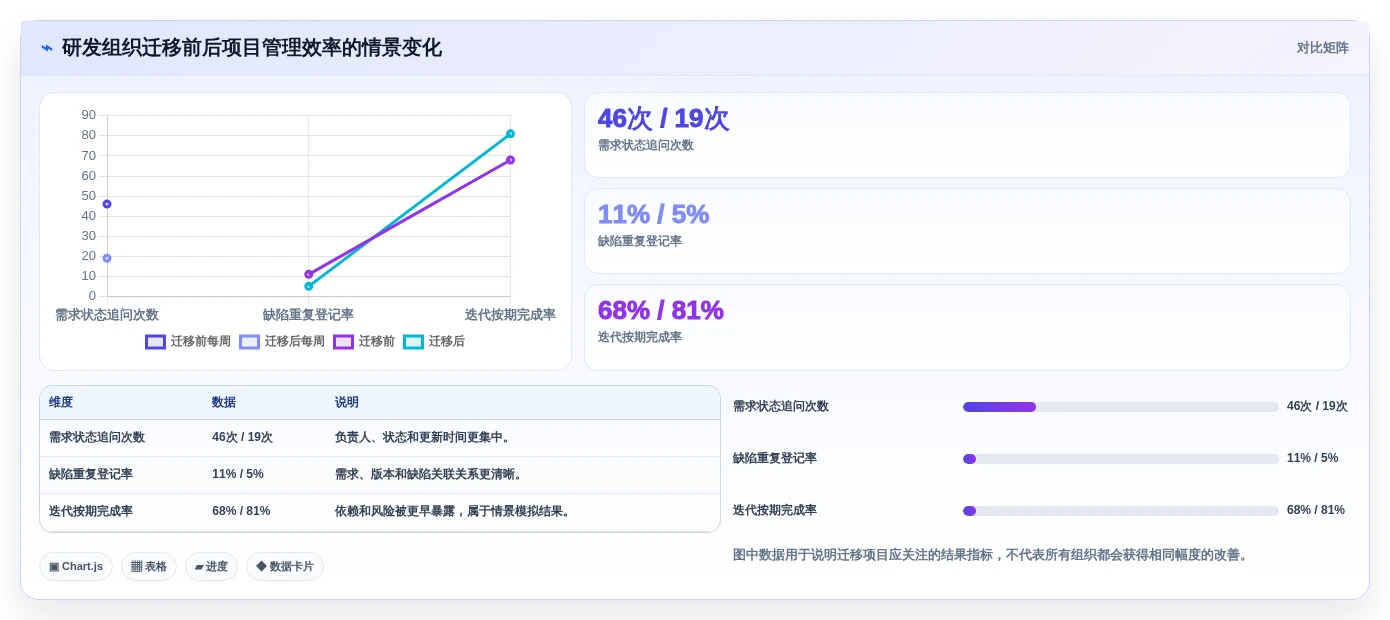Click the 46次 / 19次 value beside progress bar

[1317, 407]
